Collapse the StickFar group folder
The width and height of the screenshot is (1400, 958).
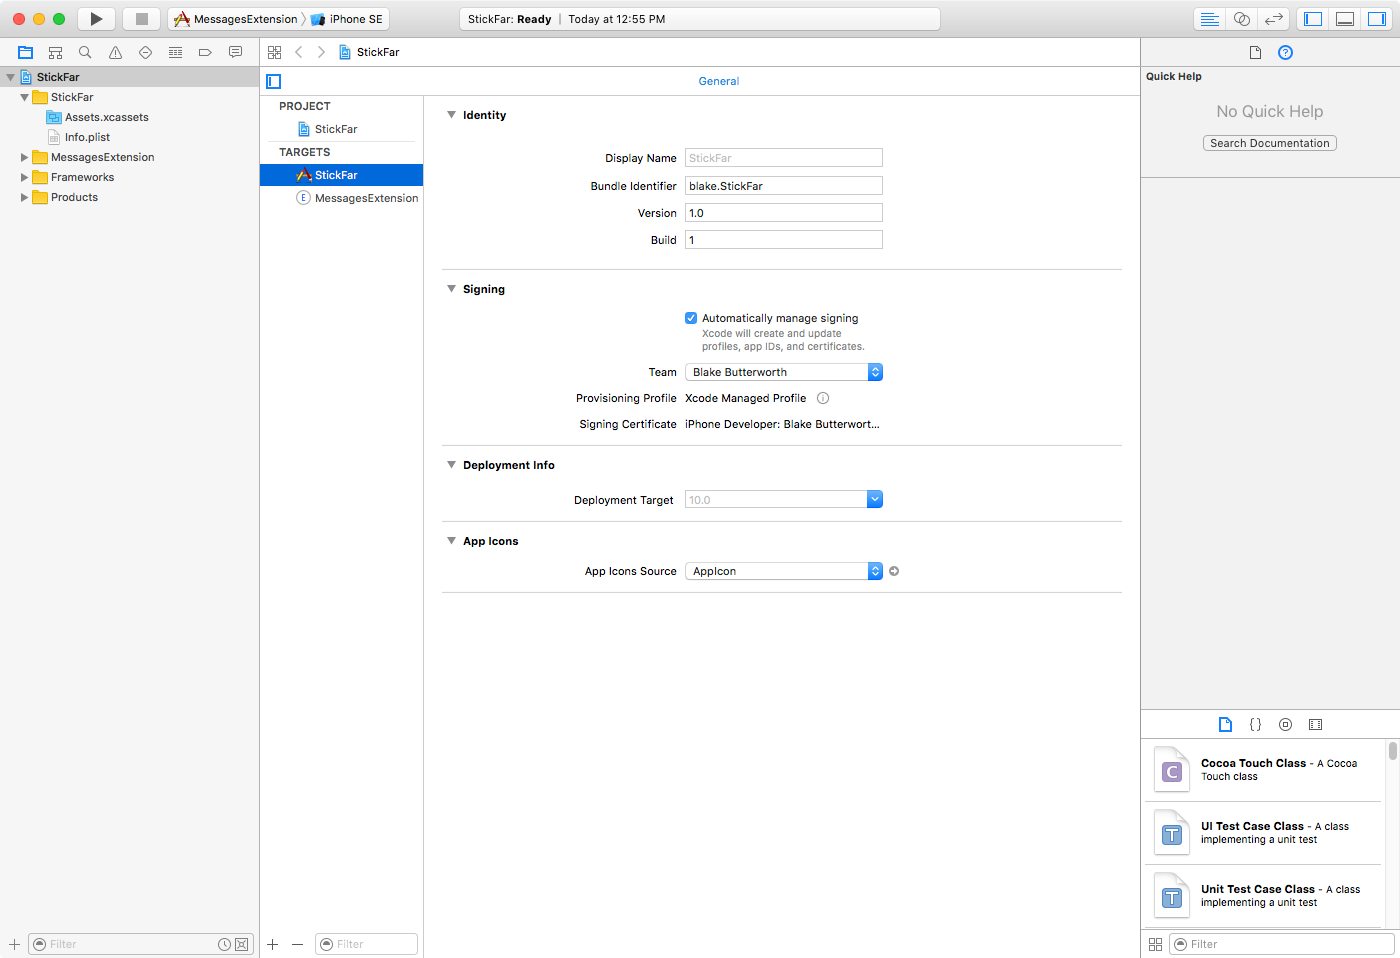tap(24, 97)
